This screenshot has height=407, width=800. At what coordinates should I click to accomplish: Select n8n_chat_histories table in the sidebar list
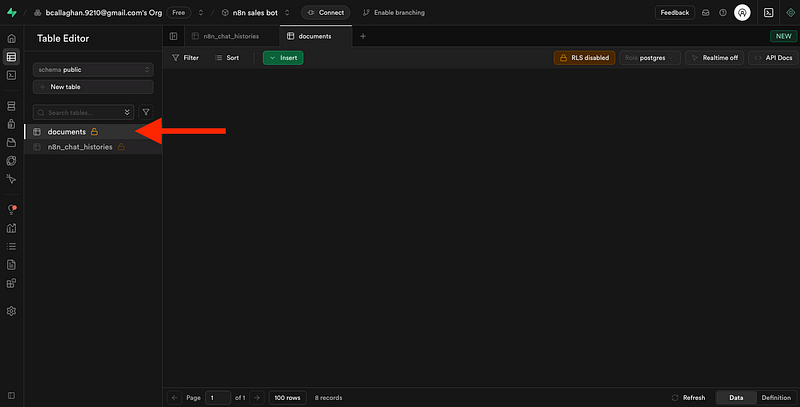(x=80, y=147)
